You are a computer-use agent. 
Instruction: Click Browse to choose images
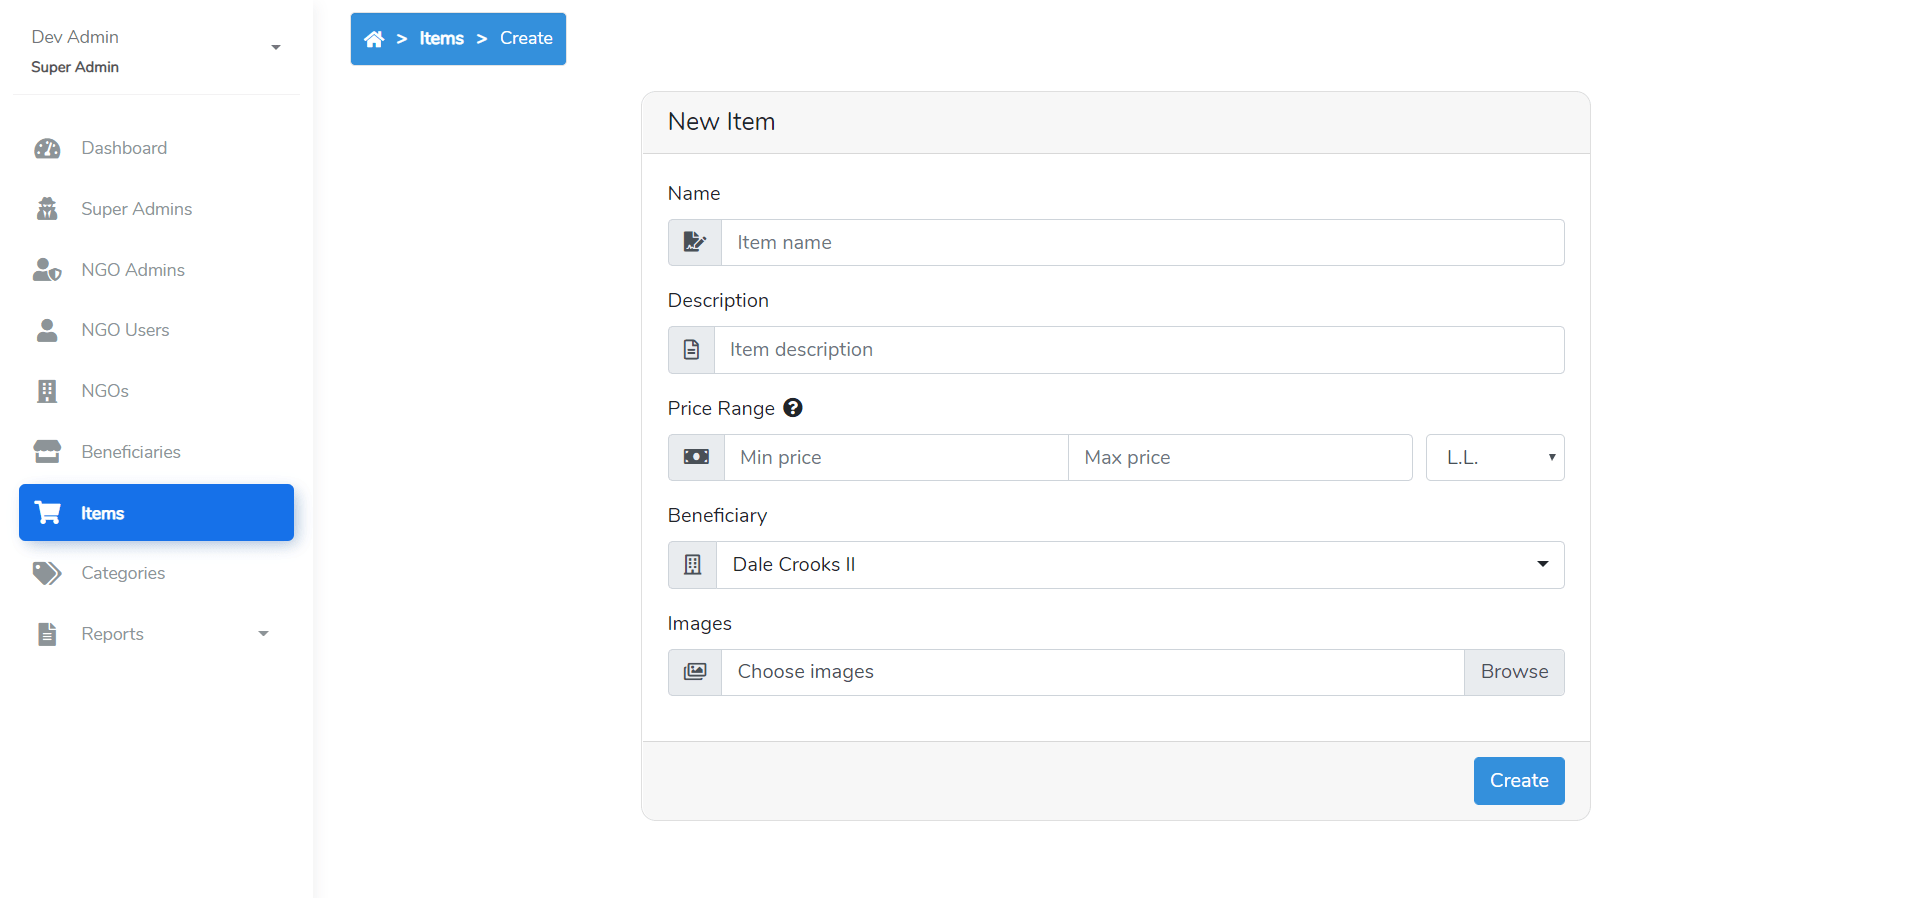click(x=1513, y=672)
